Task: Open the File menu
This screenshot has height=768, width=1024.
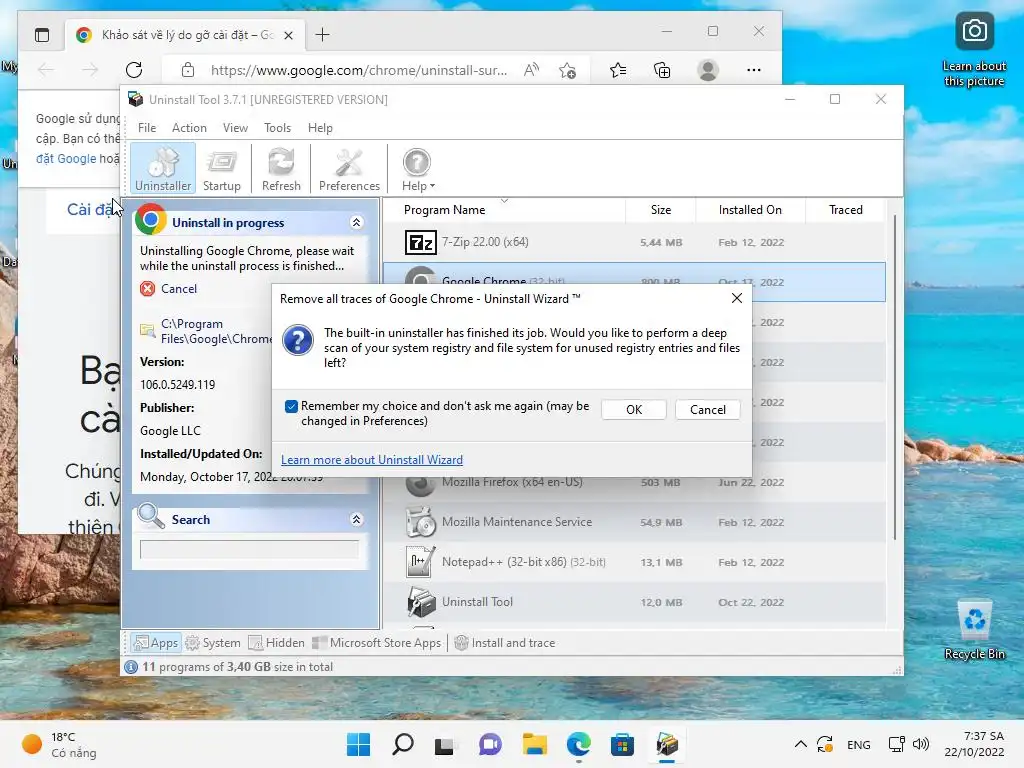Action: tap(147, 128)
